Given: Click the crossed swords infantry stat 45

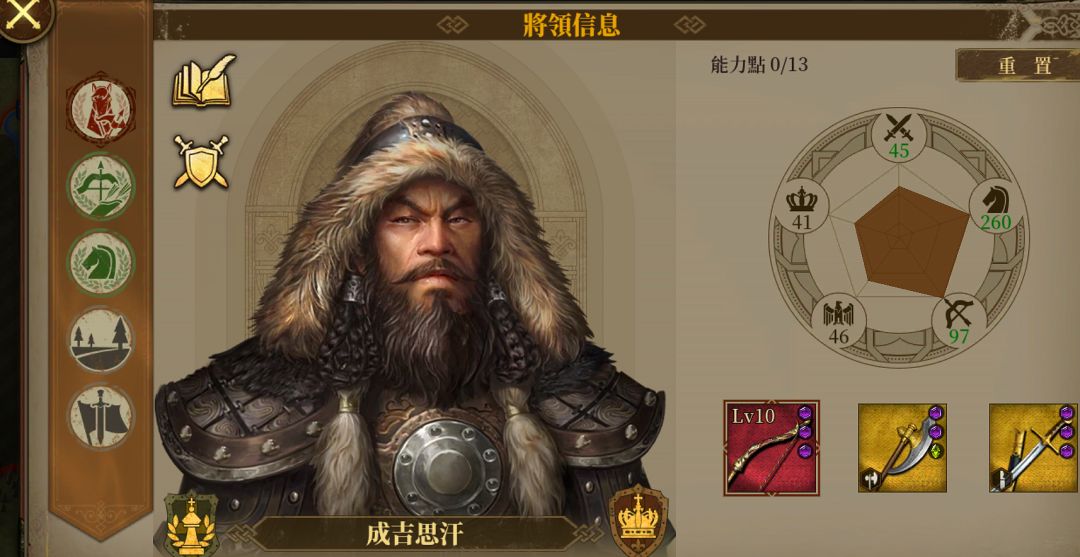Looking at the screenshot, I should pyautogui.click(x=898, y=136).
